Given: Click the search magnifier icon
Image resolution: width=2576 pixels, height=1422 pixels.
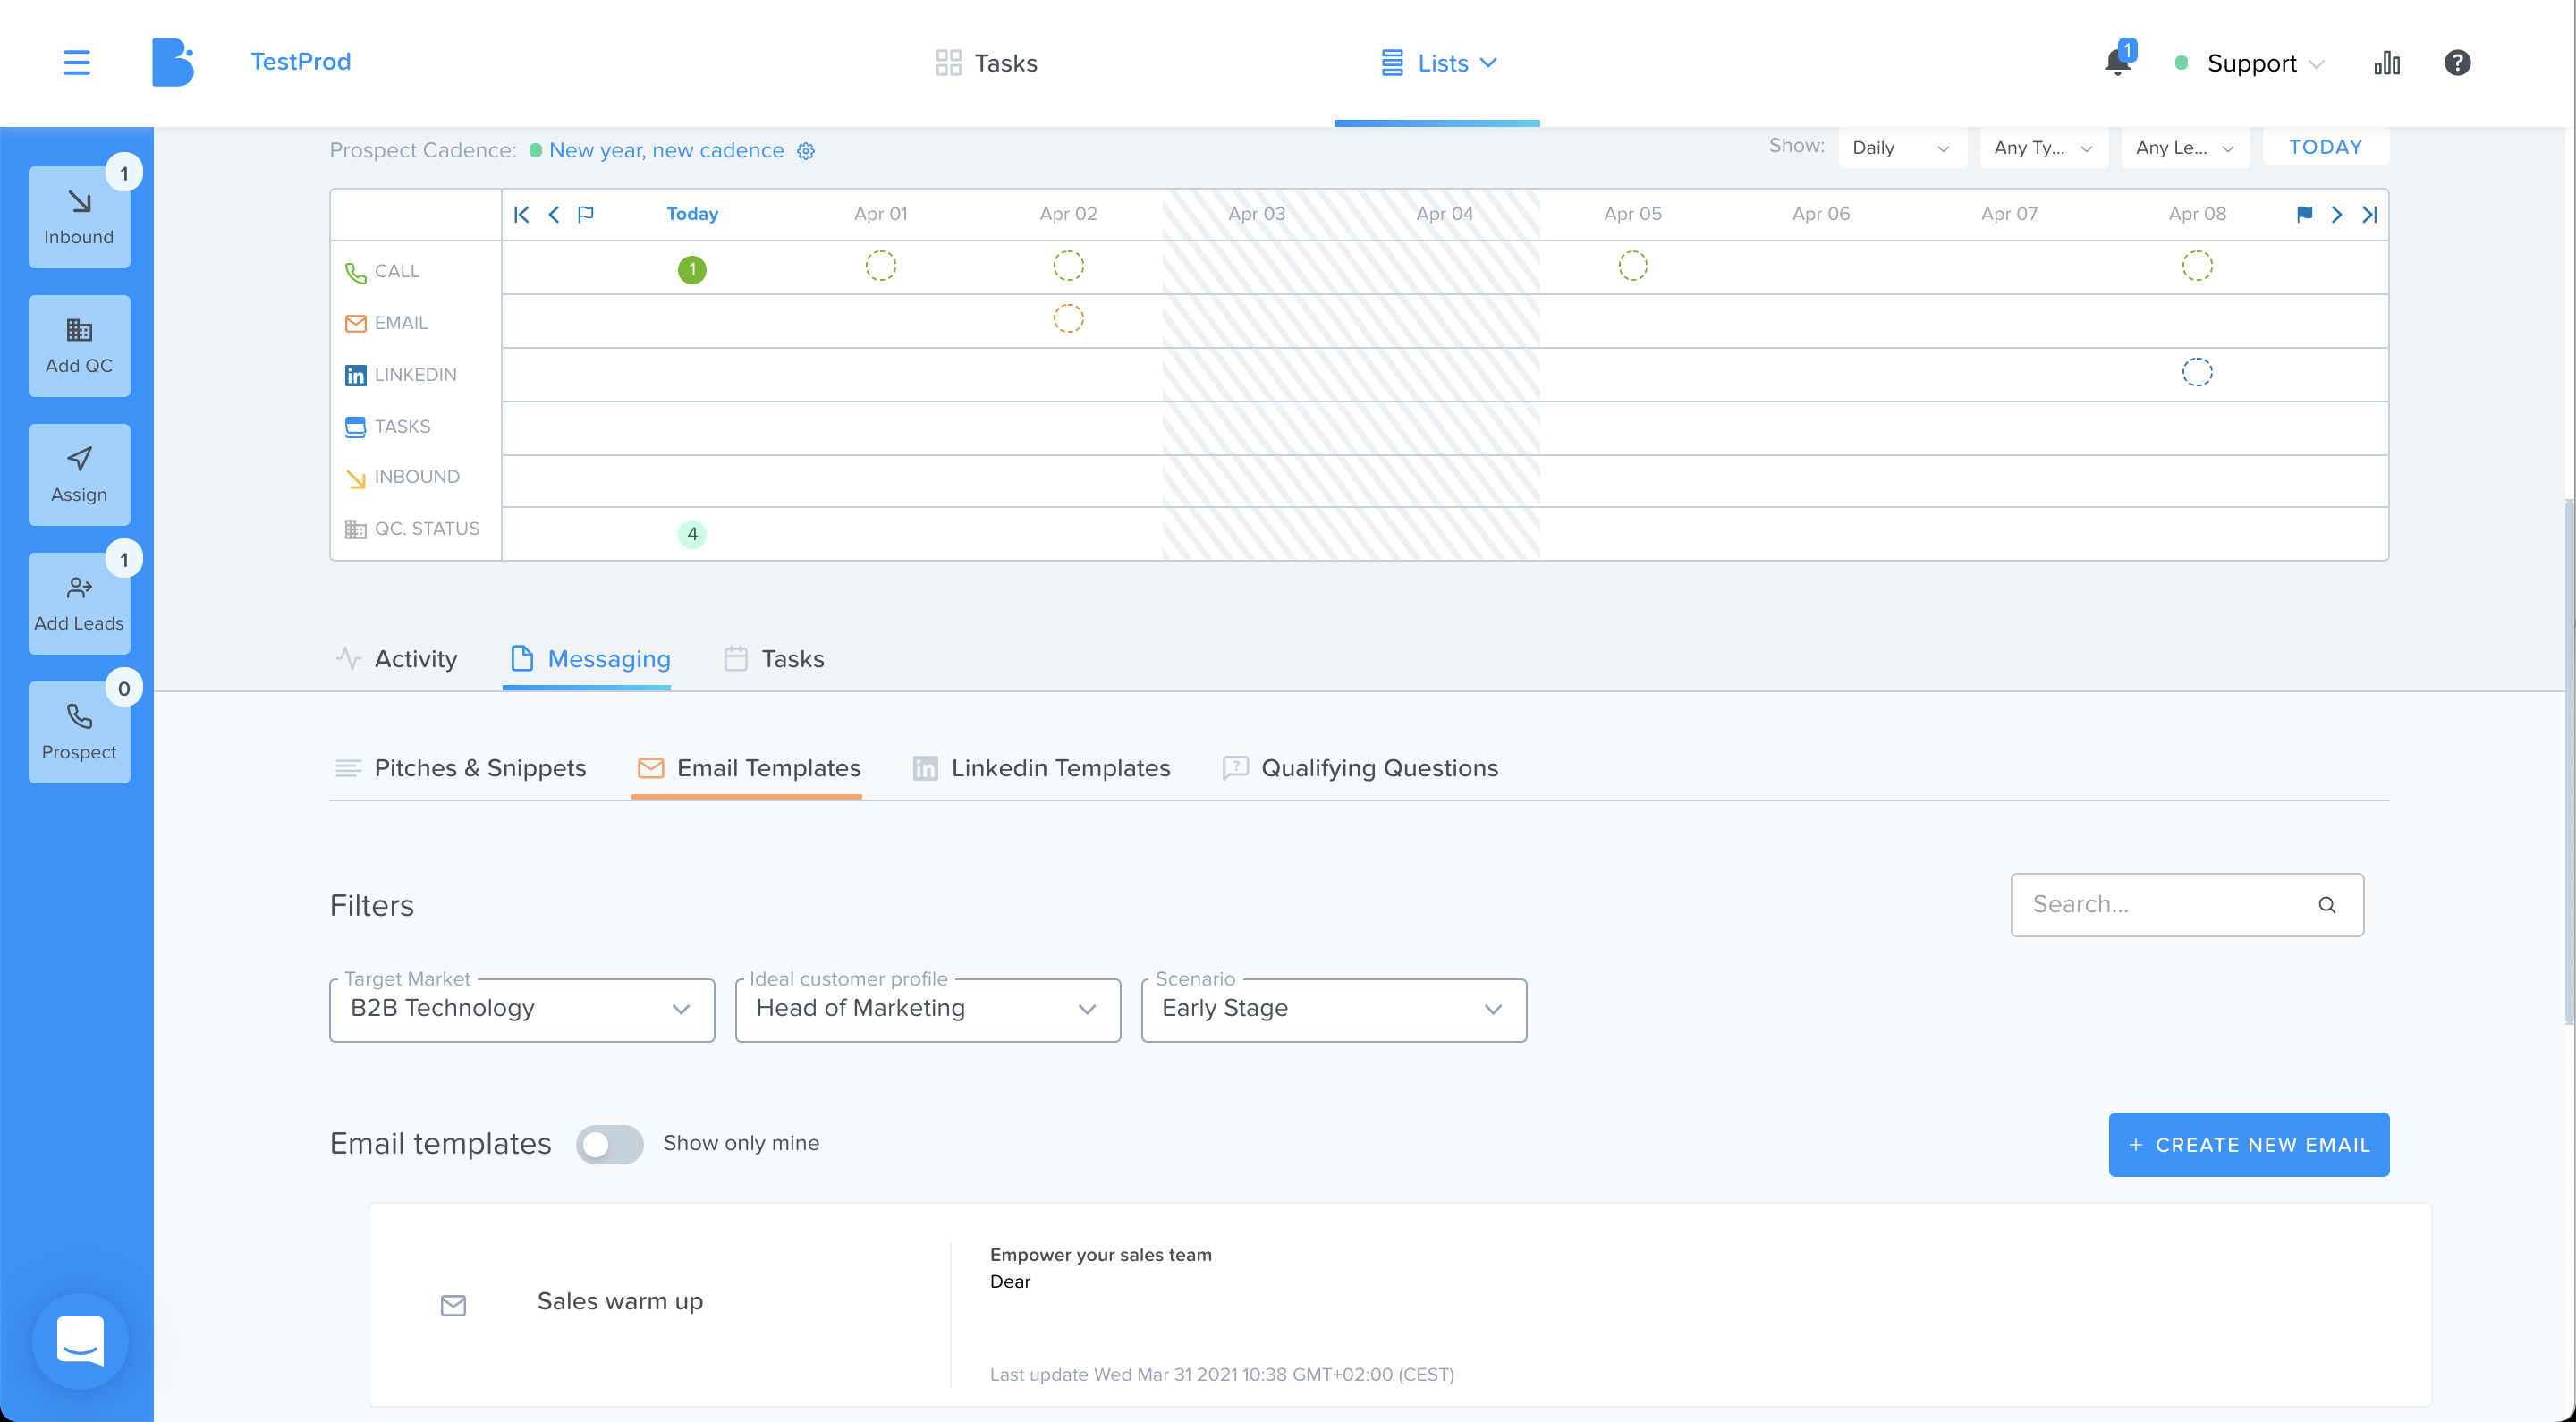Looking at the screenshot, I should click(2327, 905).
